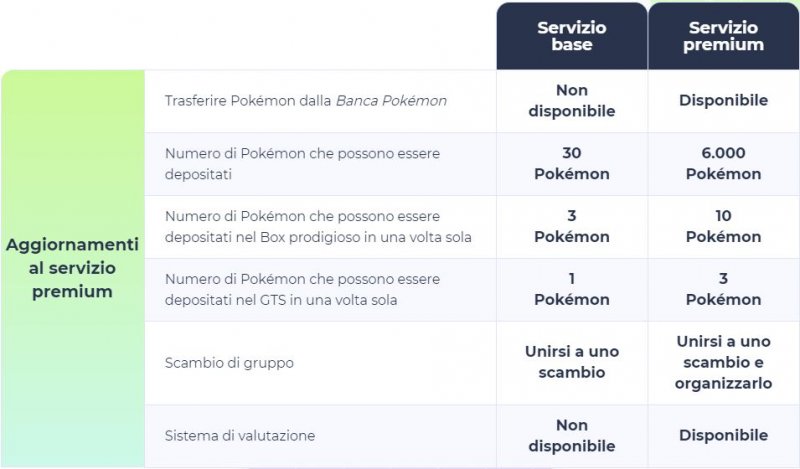The width and height of the screenshot is (800, 469).
Task: Click the 3 Pokémon base Box prodigioso cell
Action: (x=571, y=227)
